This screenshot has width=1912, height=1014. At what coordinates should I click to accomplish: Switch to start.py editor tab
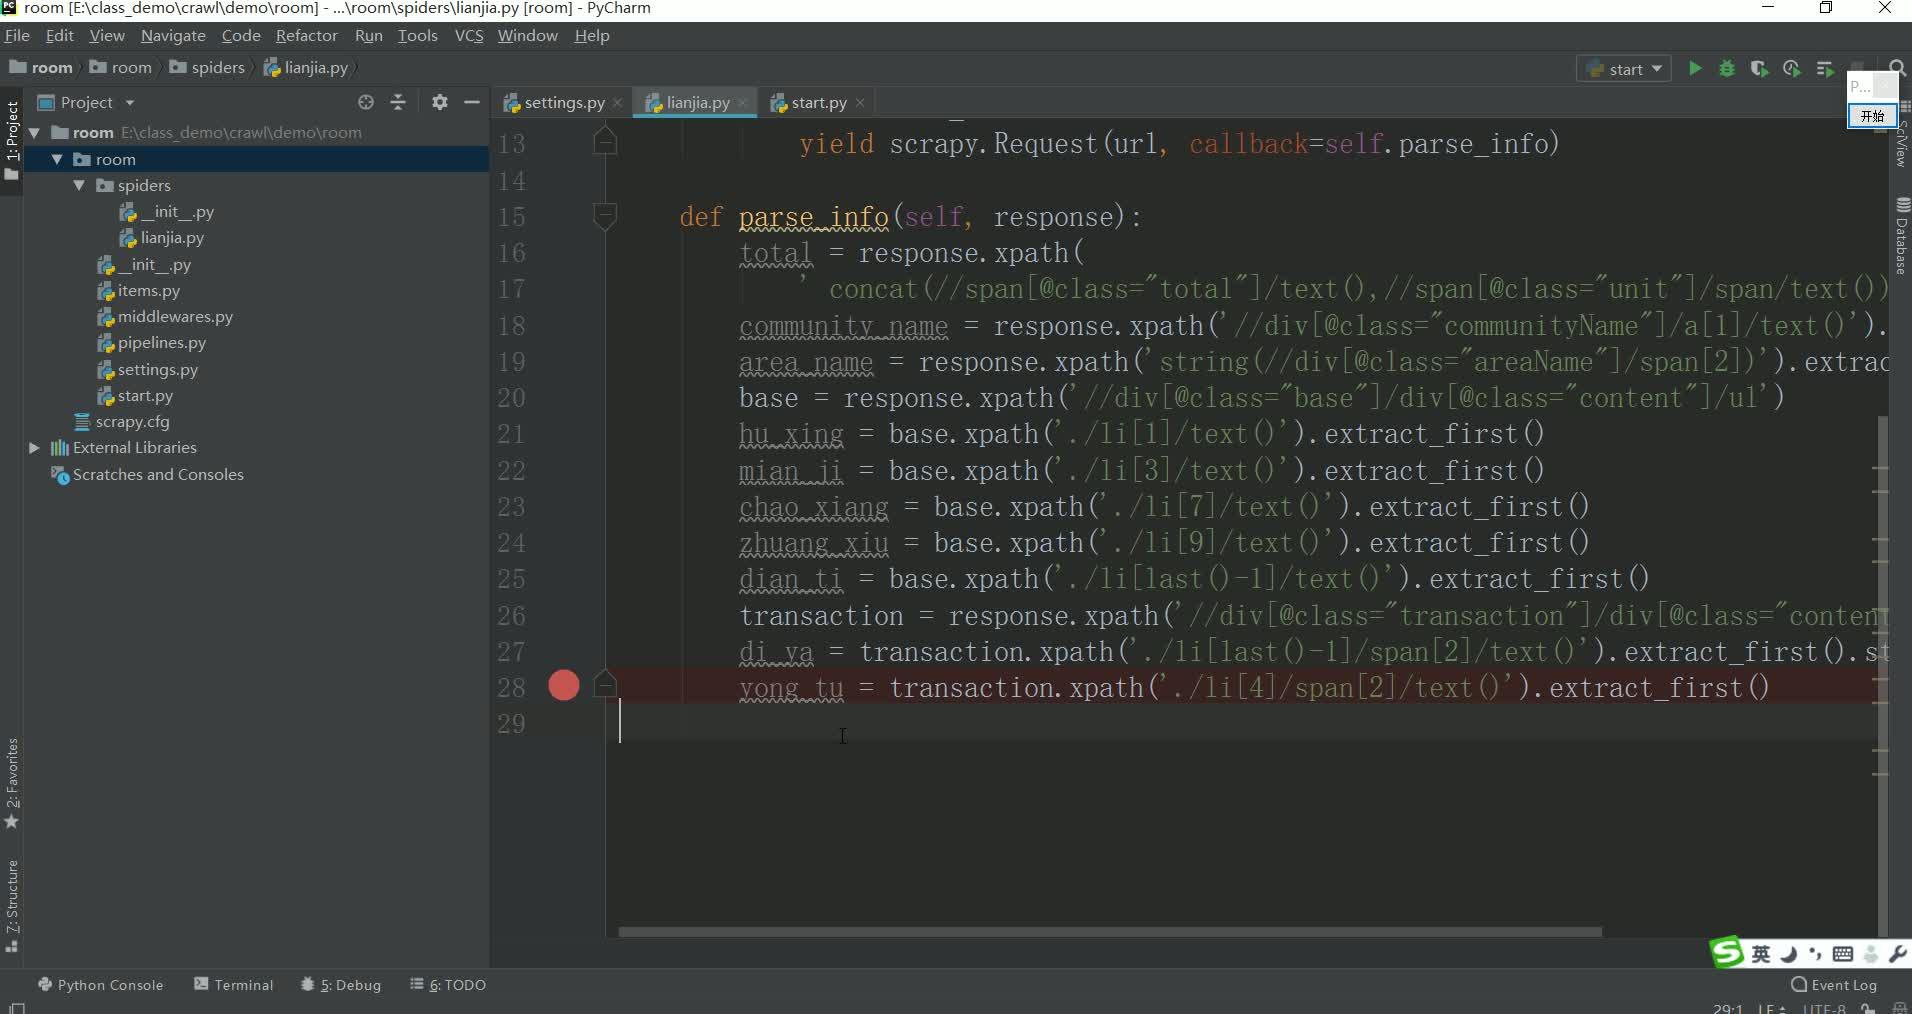pos(819,103)
